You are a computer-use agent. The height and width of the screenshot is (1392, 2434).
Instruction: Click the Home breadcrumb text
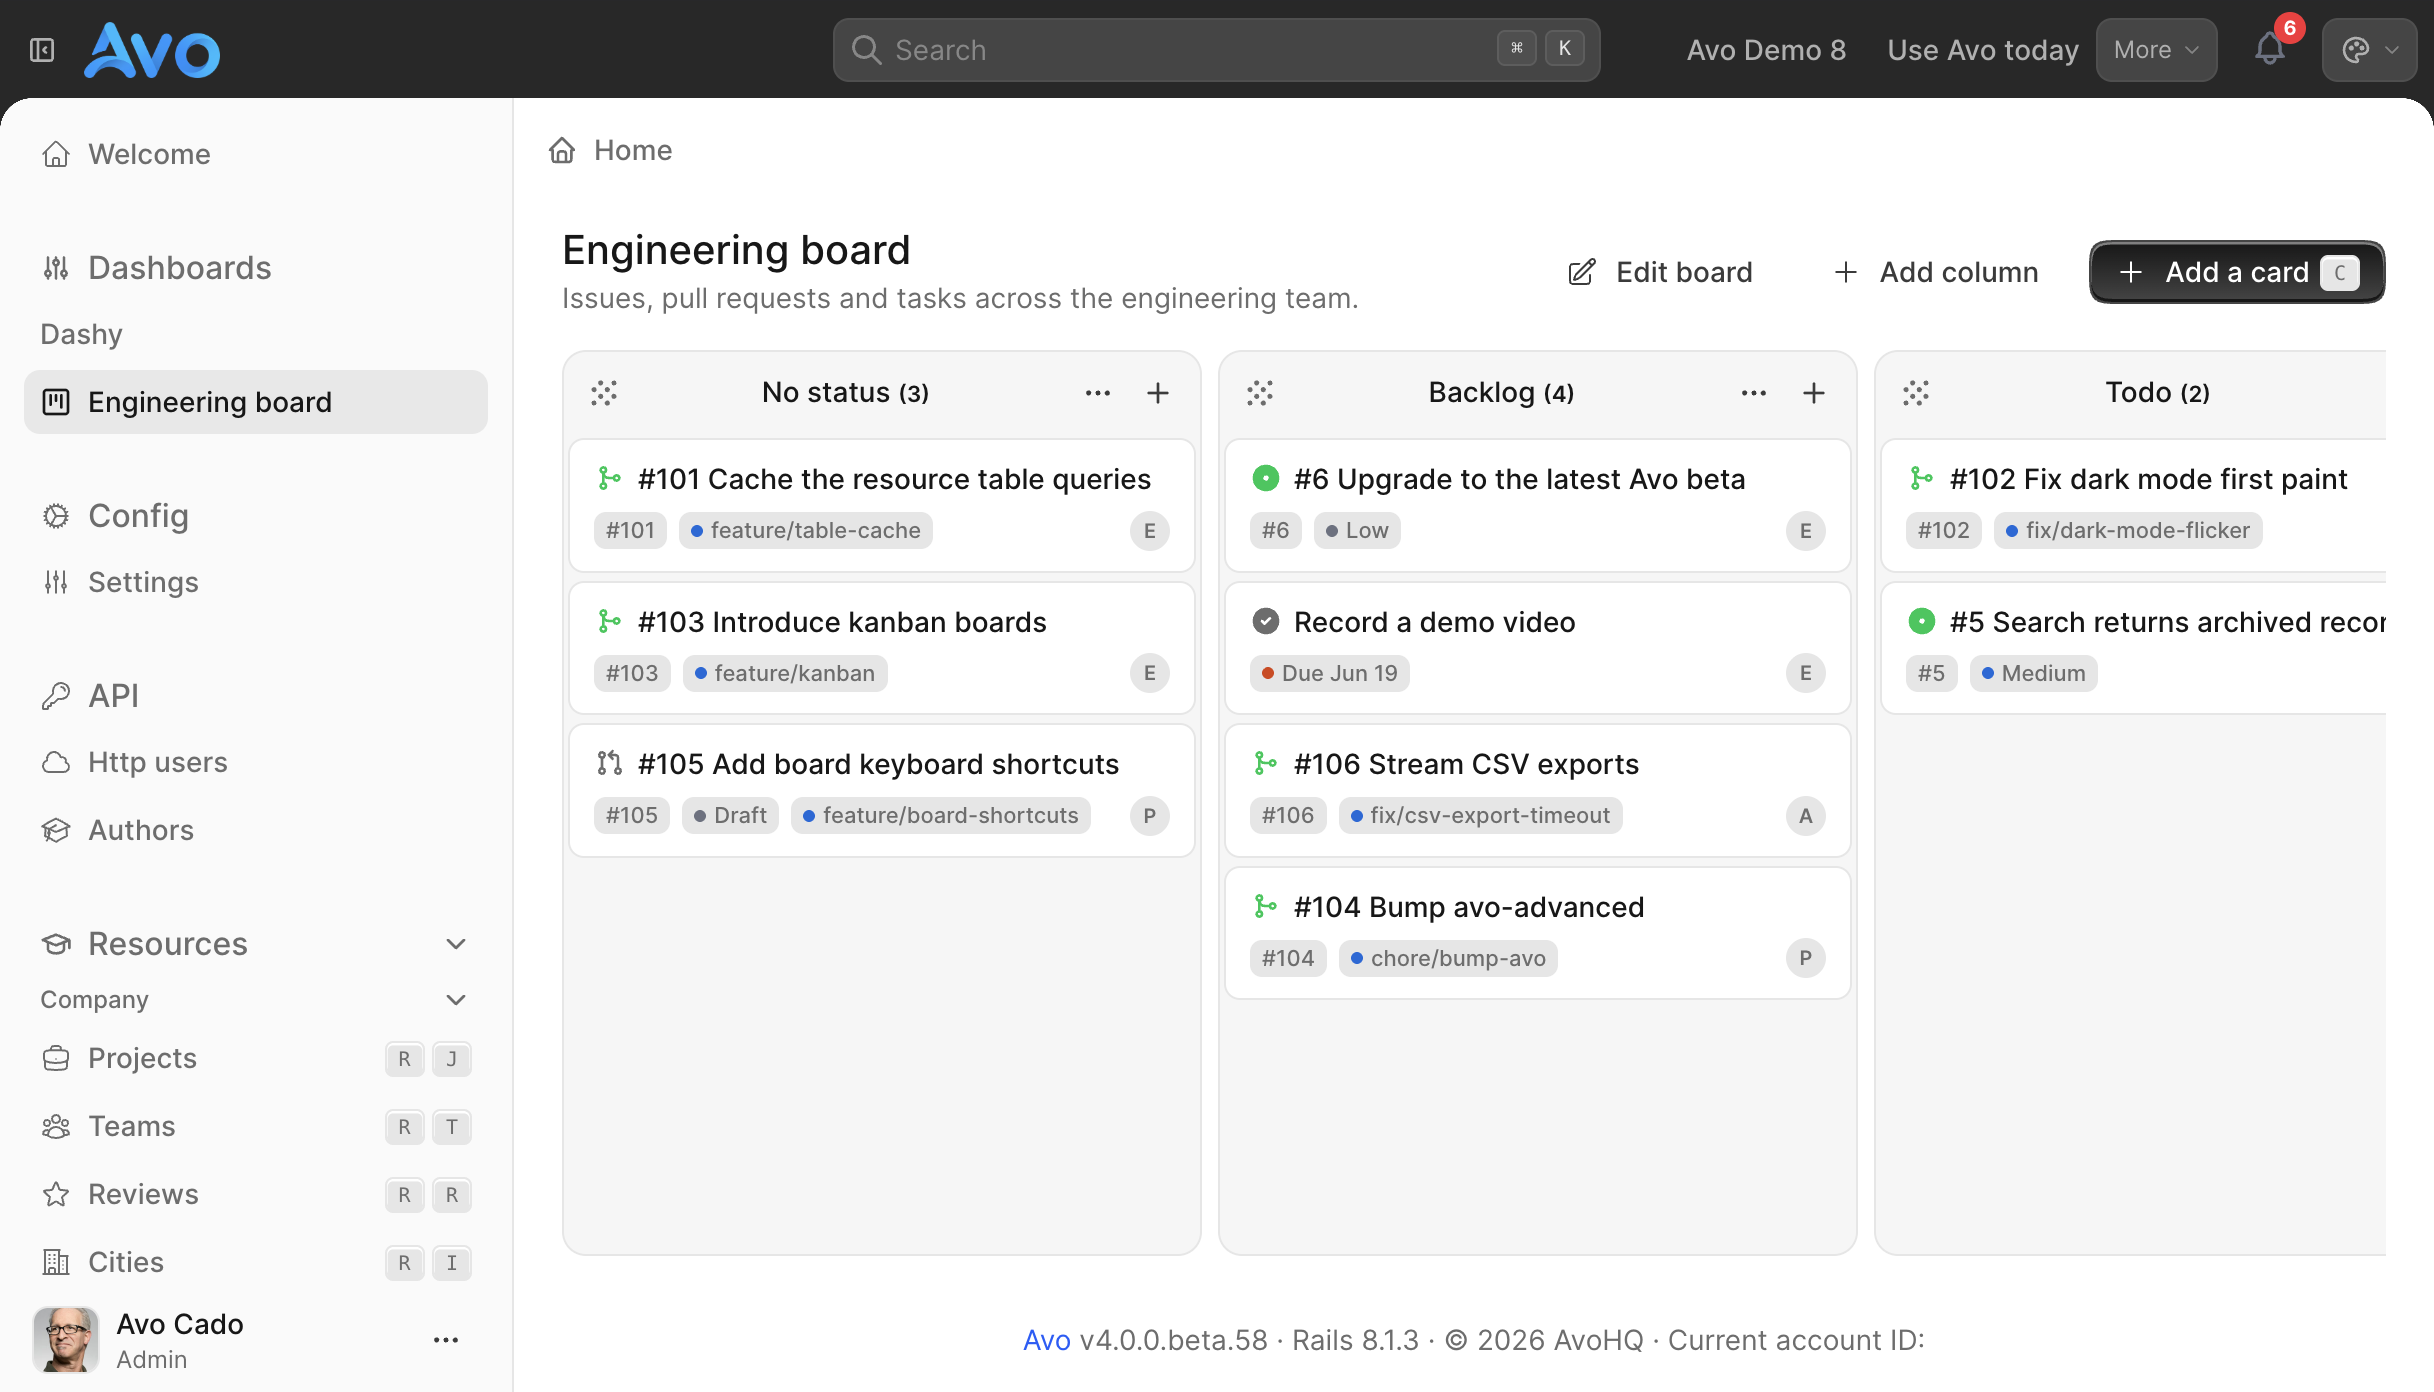point(633,150)
